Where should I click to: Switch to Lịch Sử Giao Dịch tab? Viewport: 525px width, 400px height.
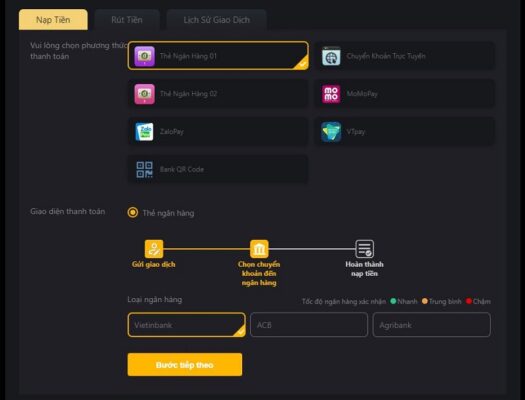pyautogui.click(x=217, y=20)
